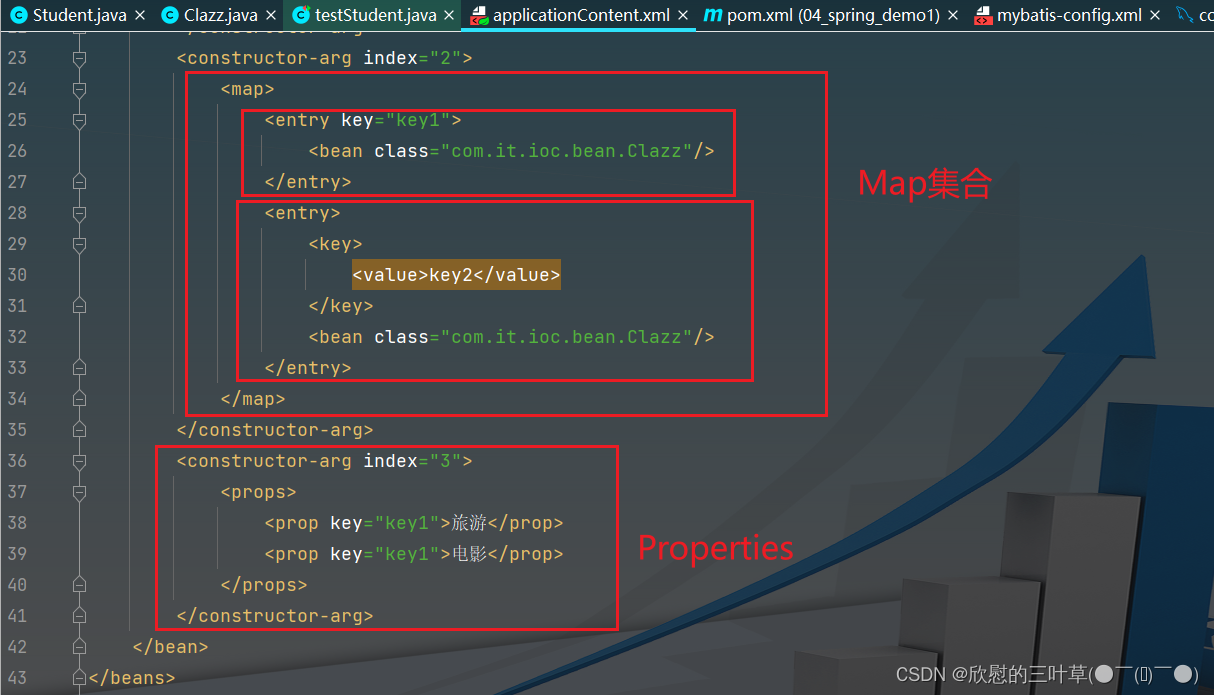Close the Clazz.java tab

point(270,16)
